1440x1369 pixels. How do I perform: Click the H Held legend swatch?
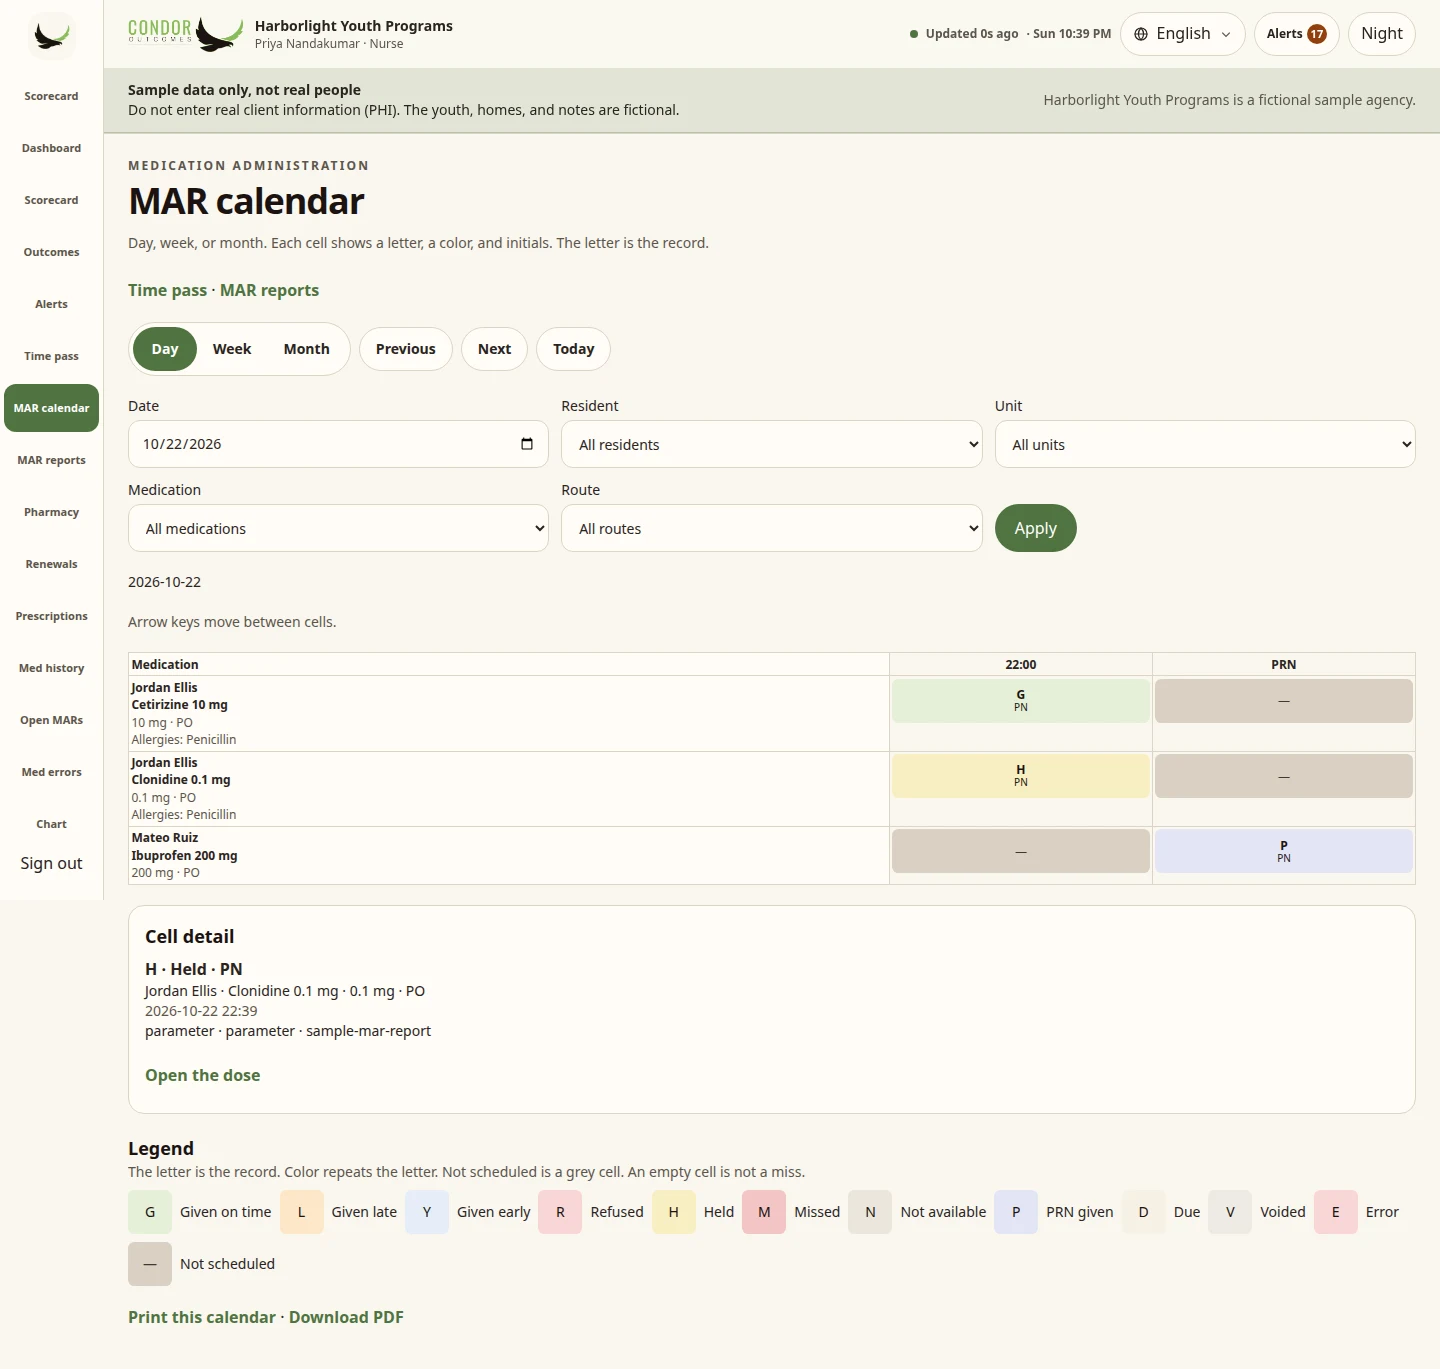point(674,1212)
